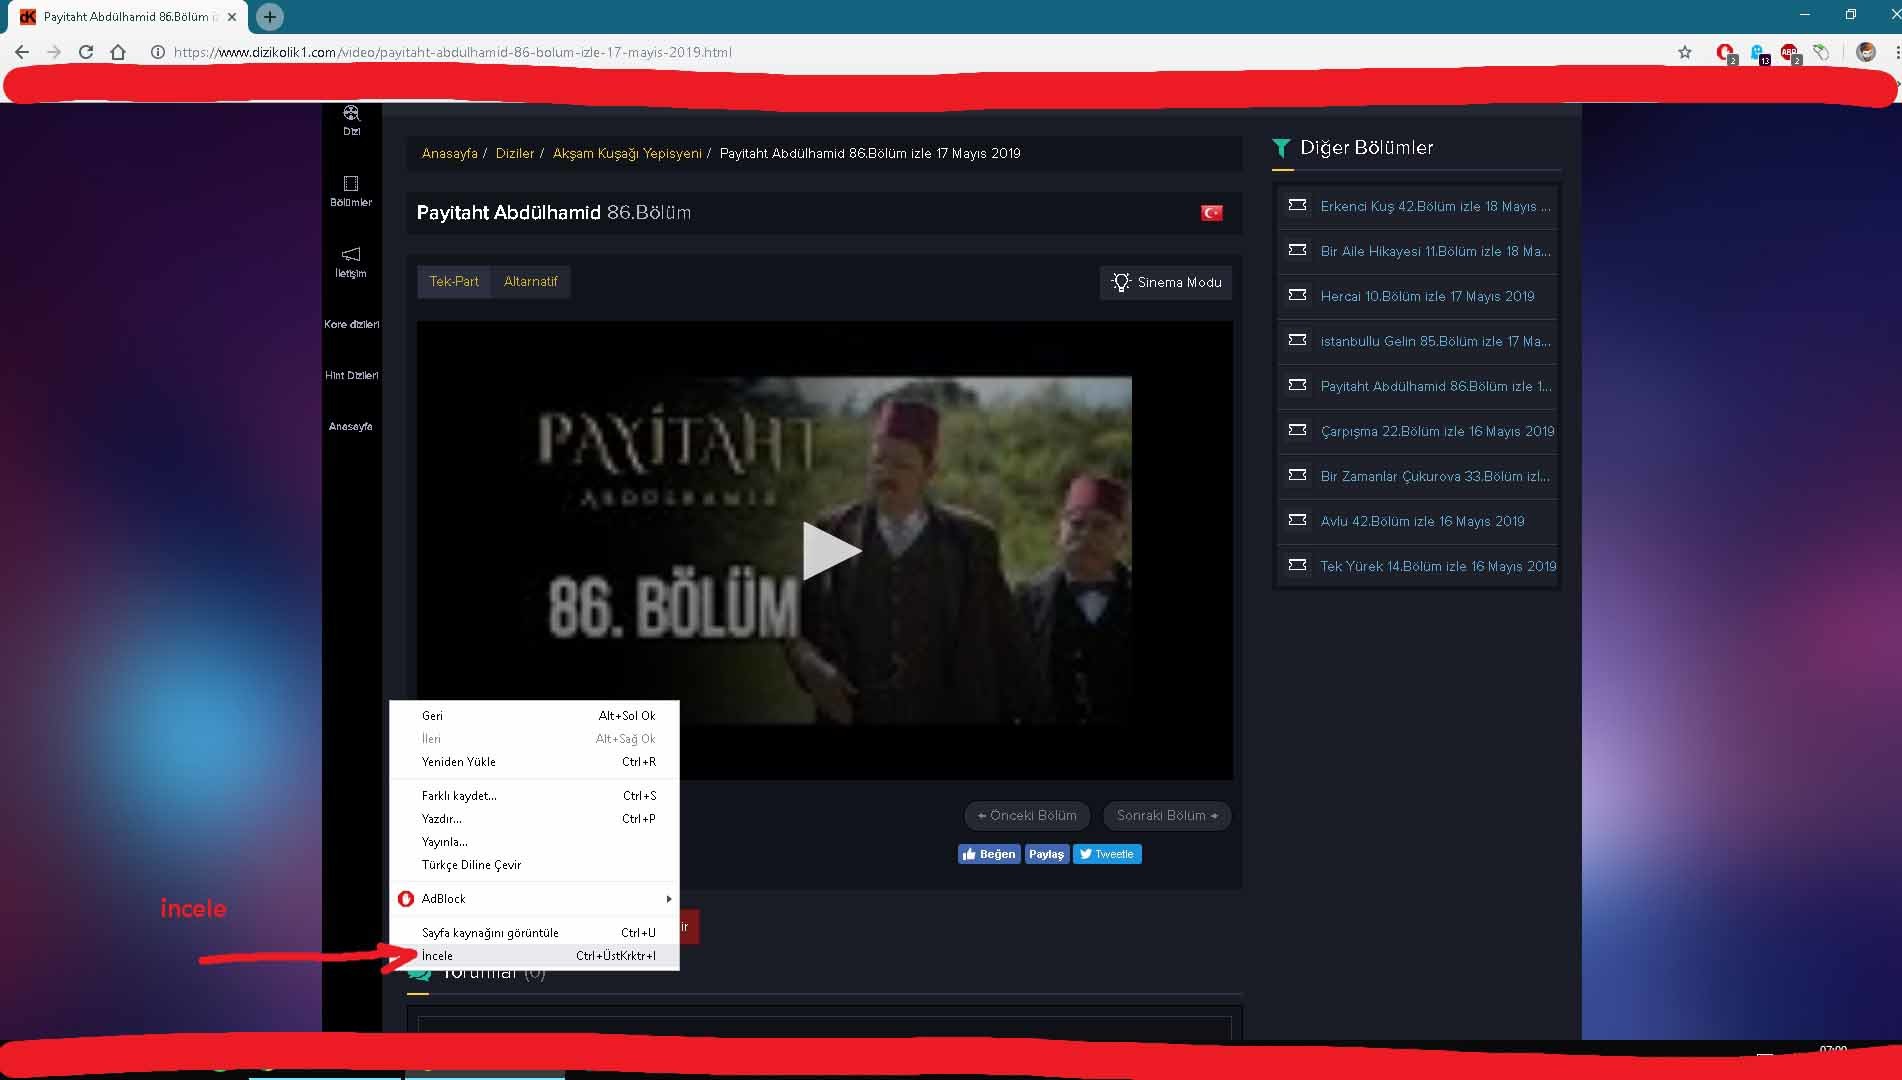
Task: Open Erkenci Kuş 42.Bölüm link
Action: click(1435, 206)
